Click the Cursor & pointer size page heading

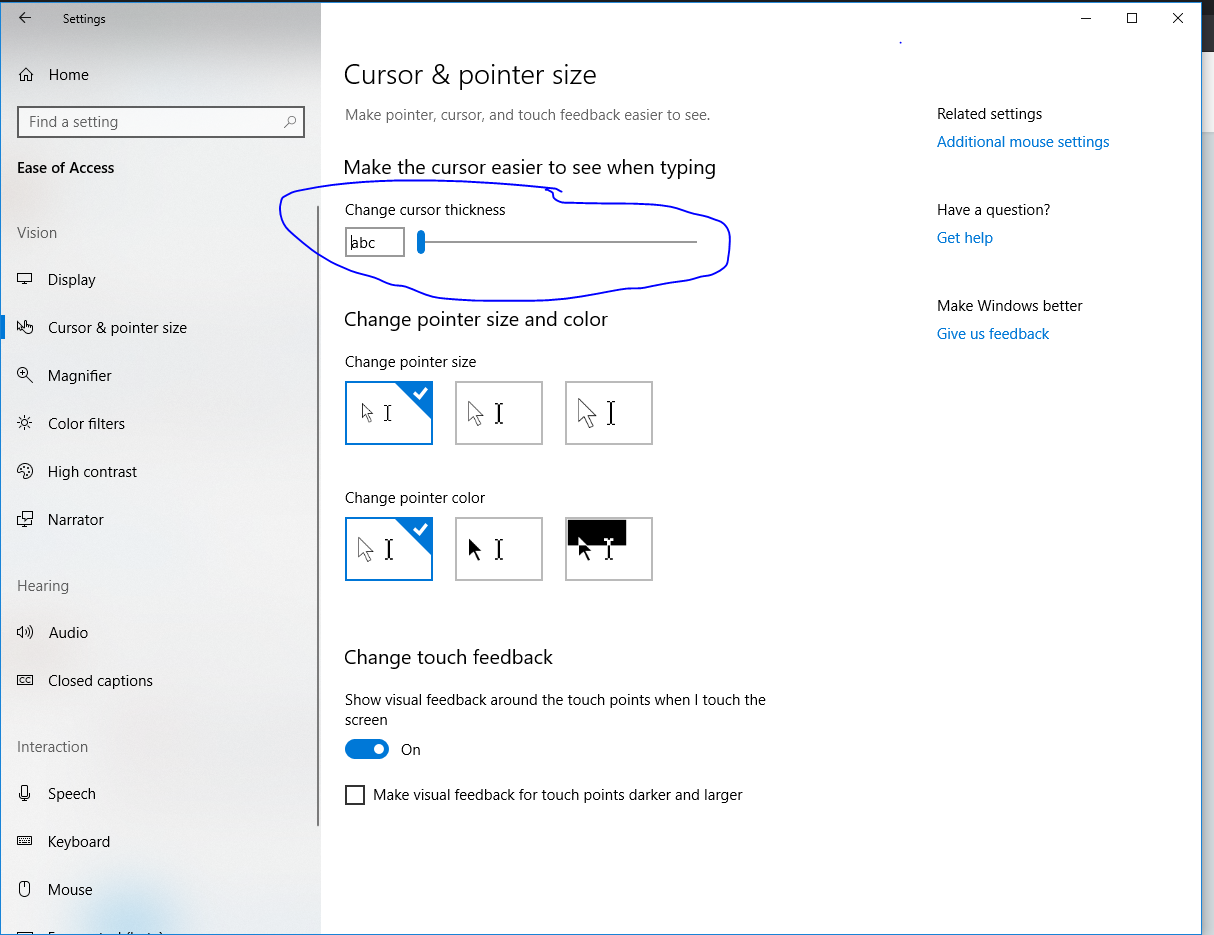click(470, 75)
